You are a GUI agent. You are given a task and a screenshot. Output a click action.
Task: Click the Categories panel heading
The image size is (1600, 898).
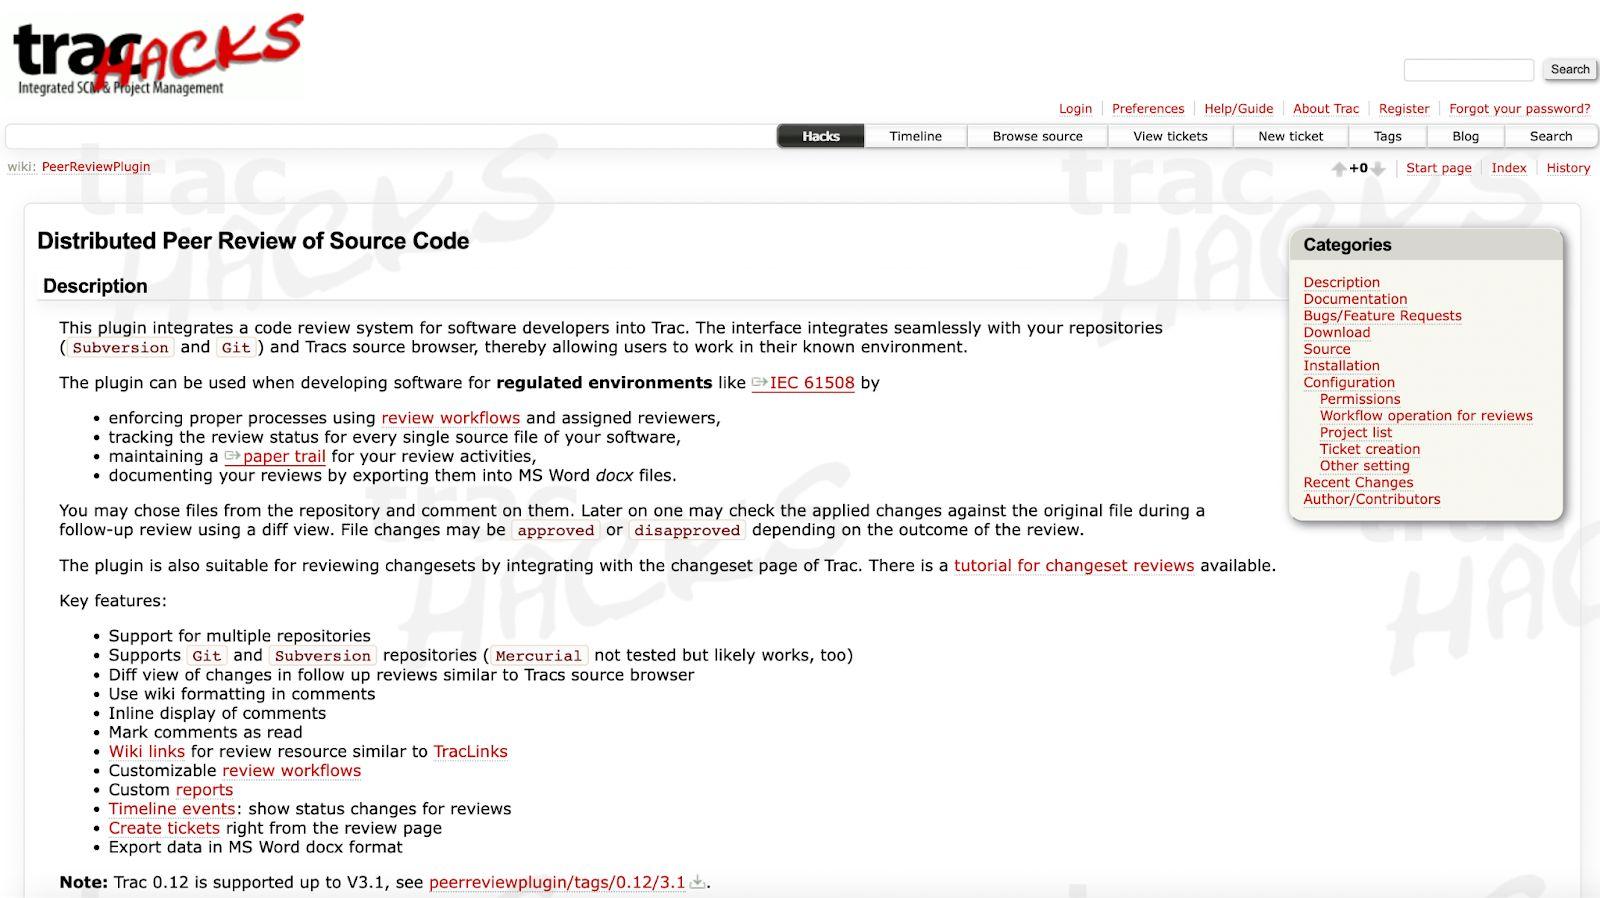1347,245
